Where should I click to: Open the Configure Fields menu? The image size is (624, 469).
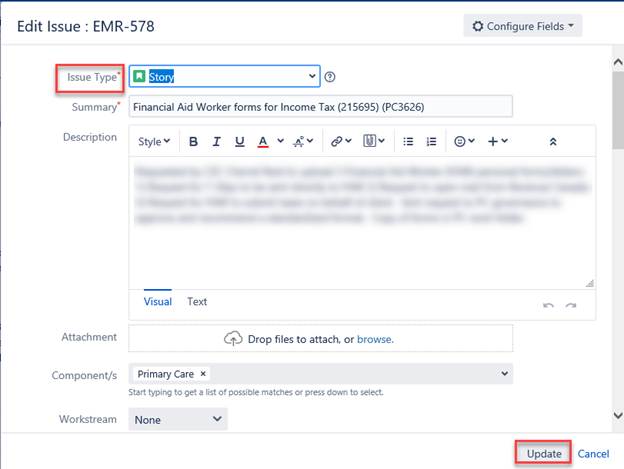(523, 26)
